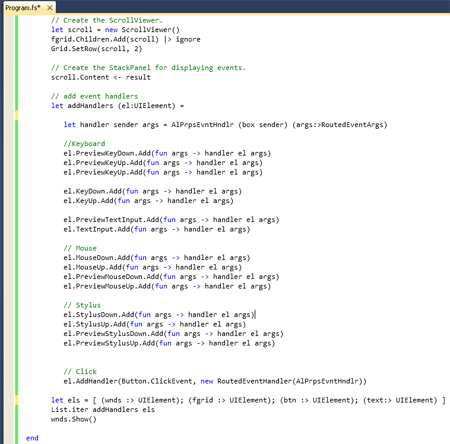Image resolution: width=450 pixels, height=444 pixels.
Task: Click the comment '// Create the ScrollViewer.'
Action: pyautogui.click(x=107, y=20)
